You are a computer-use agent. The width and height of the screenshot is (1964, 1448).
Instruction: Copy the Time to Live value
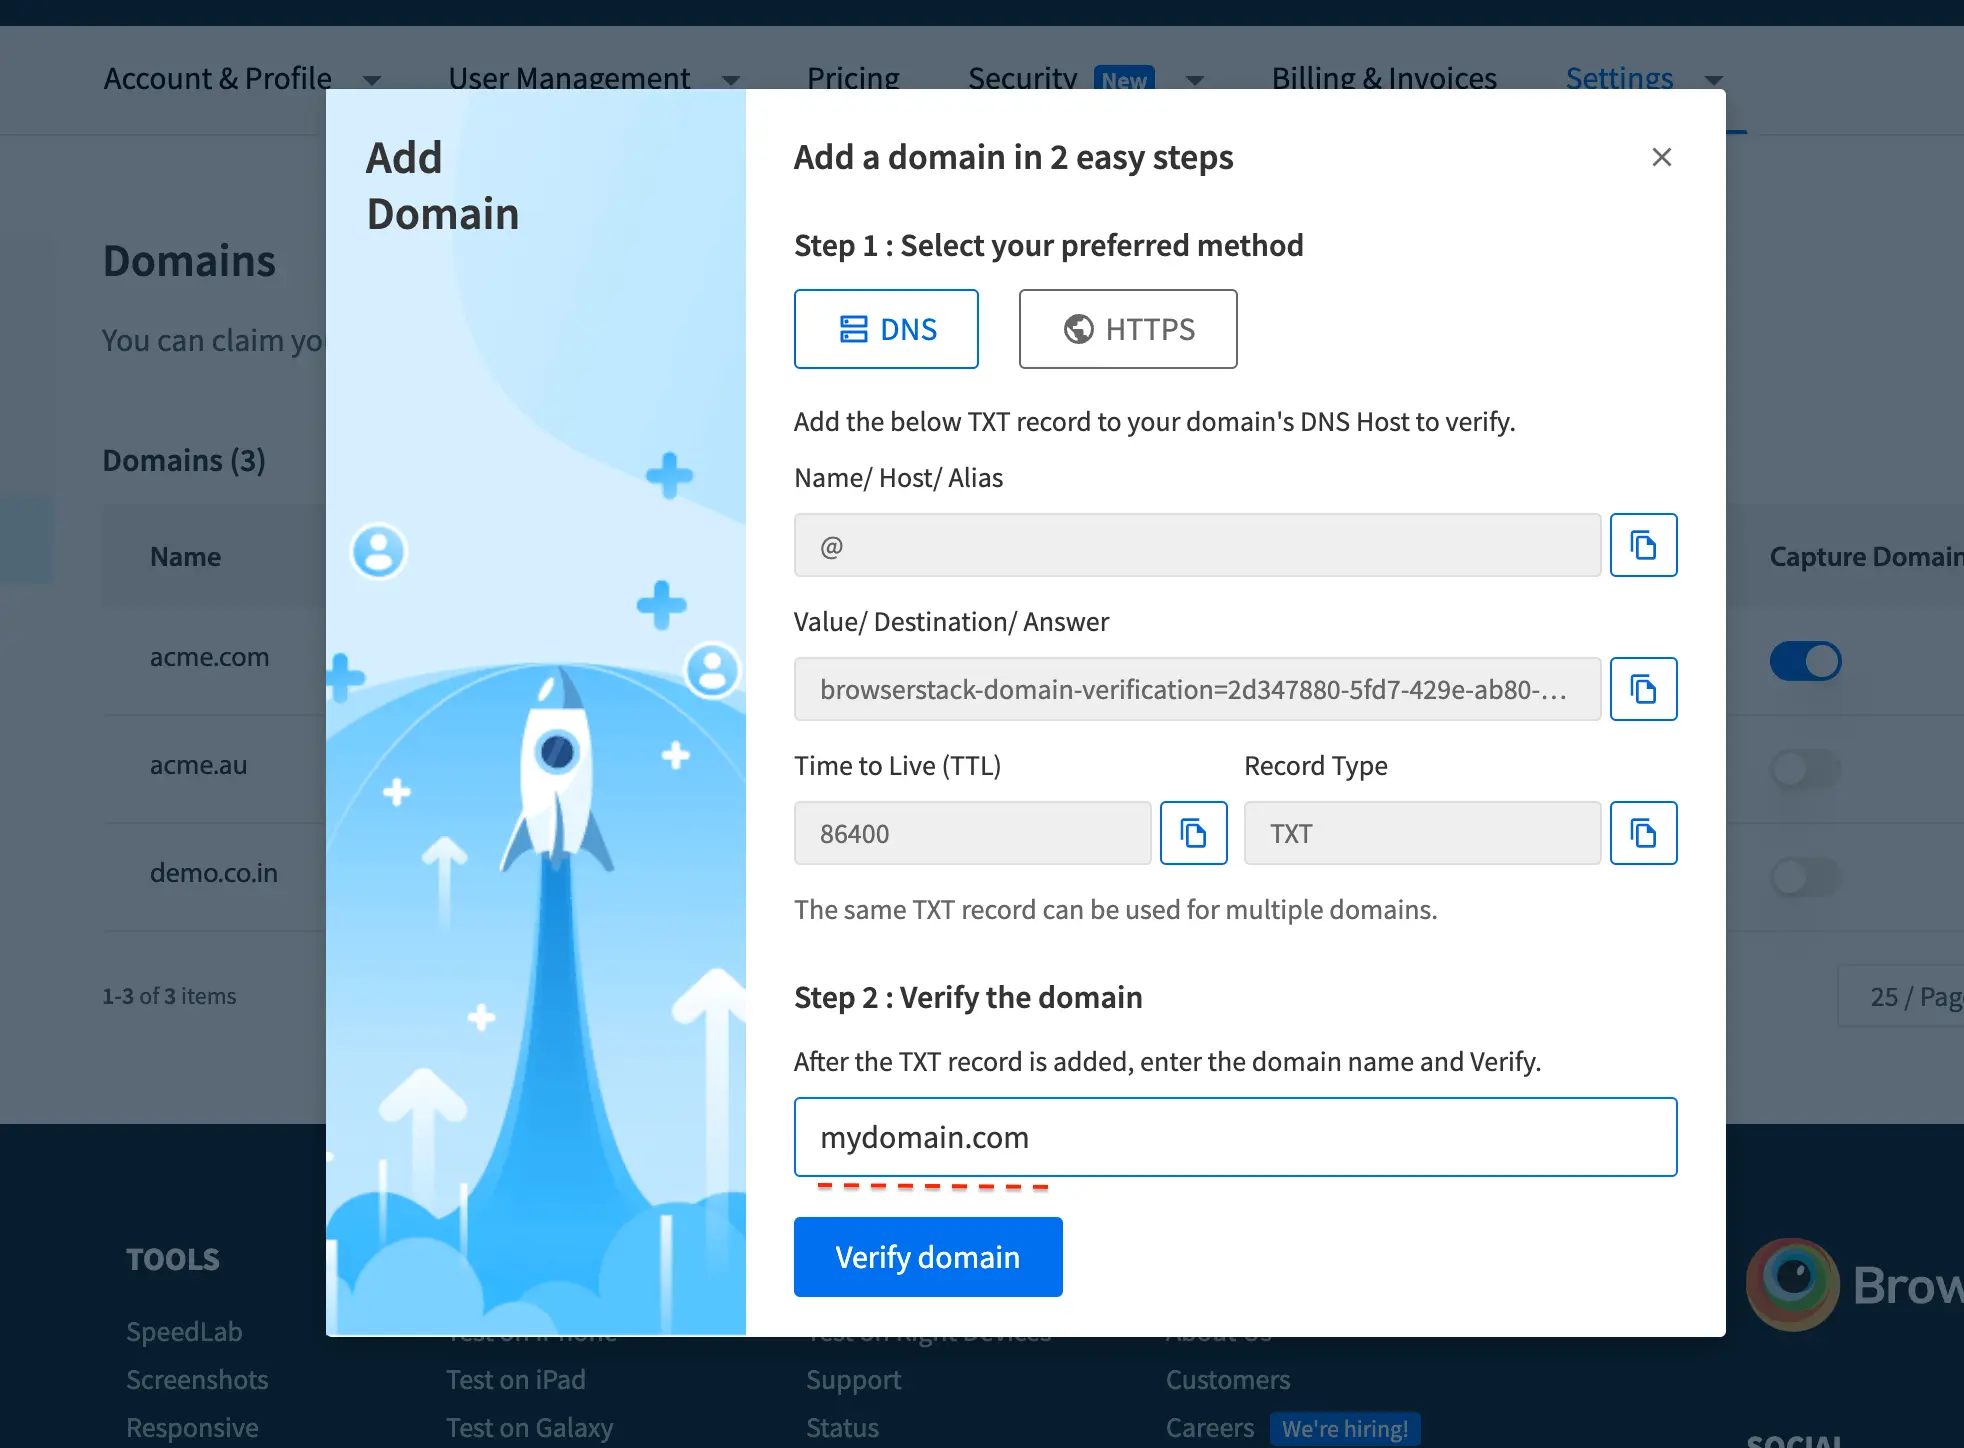click(1193, 833)
